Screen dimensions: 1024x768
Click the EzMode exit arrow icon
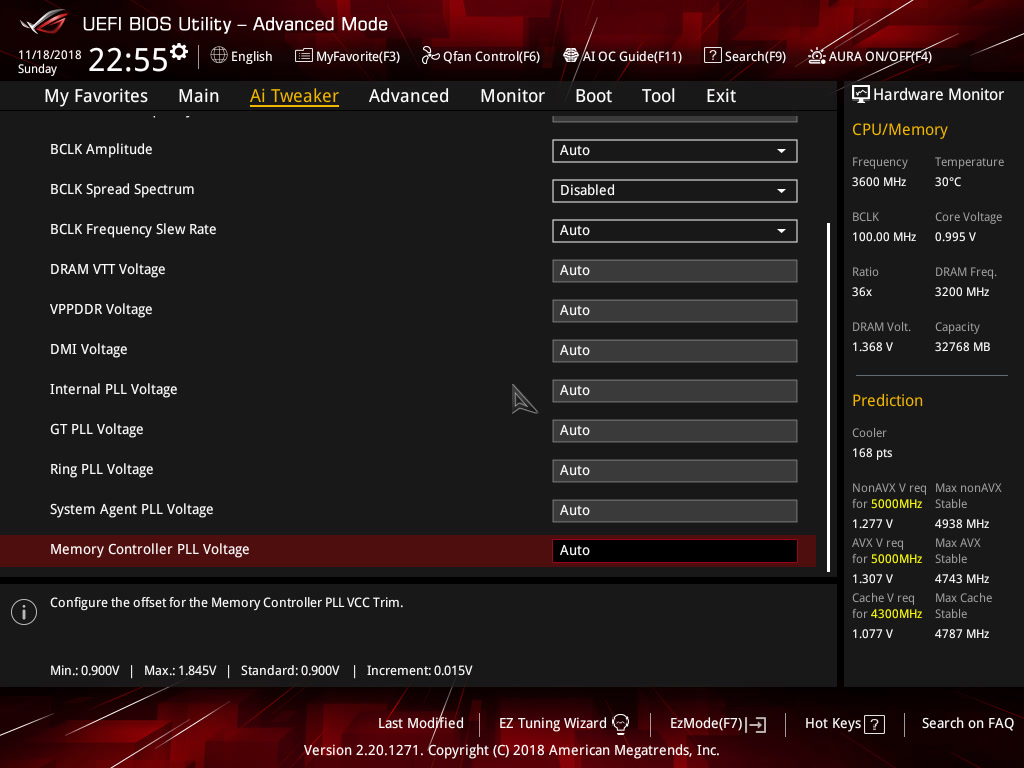[x=756, y=724]
